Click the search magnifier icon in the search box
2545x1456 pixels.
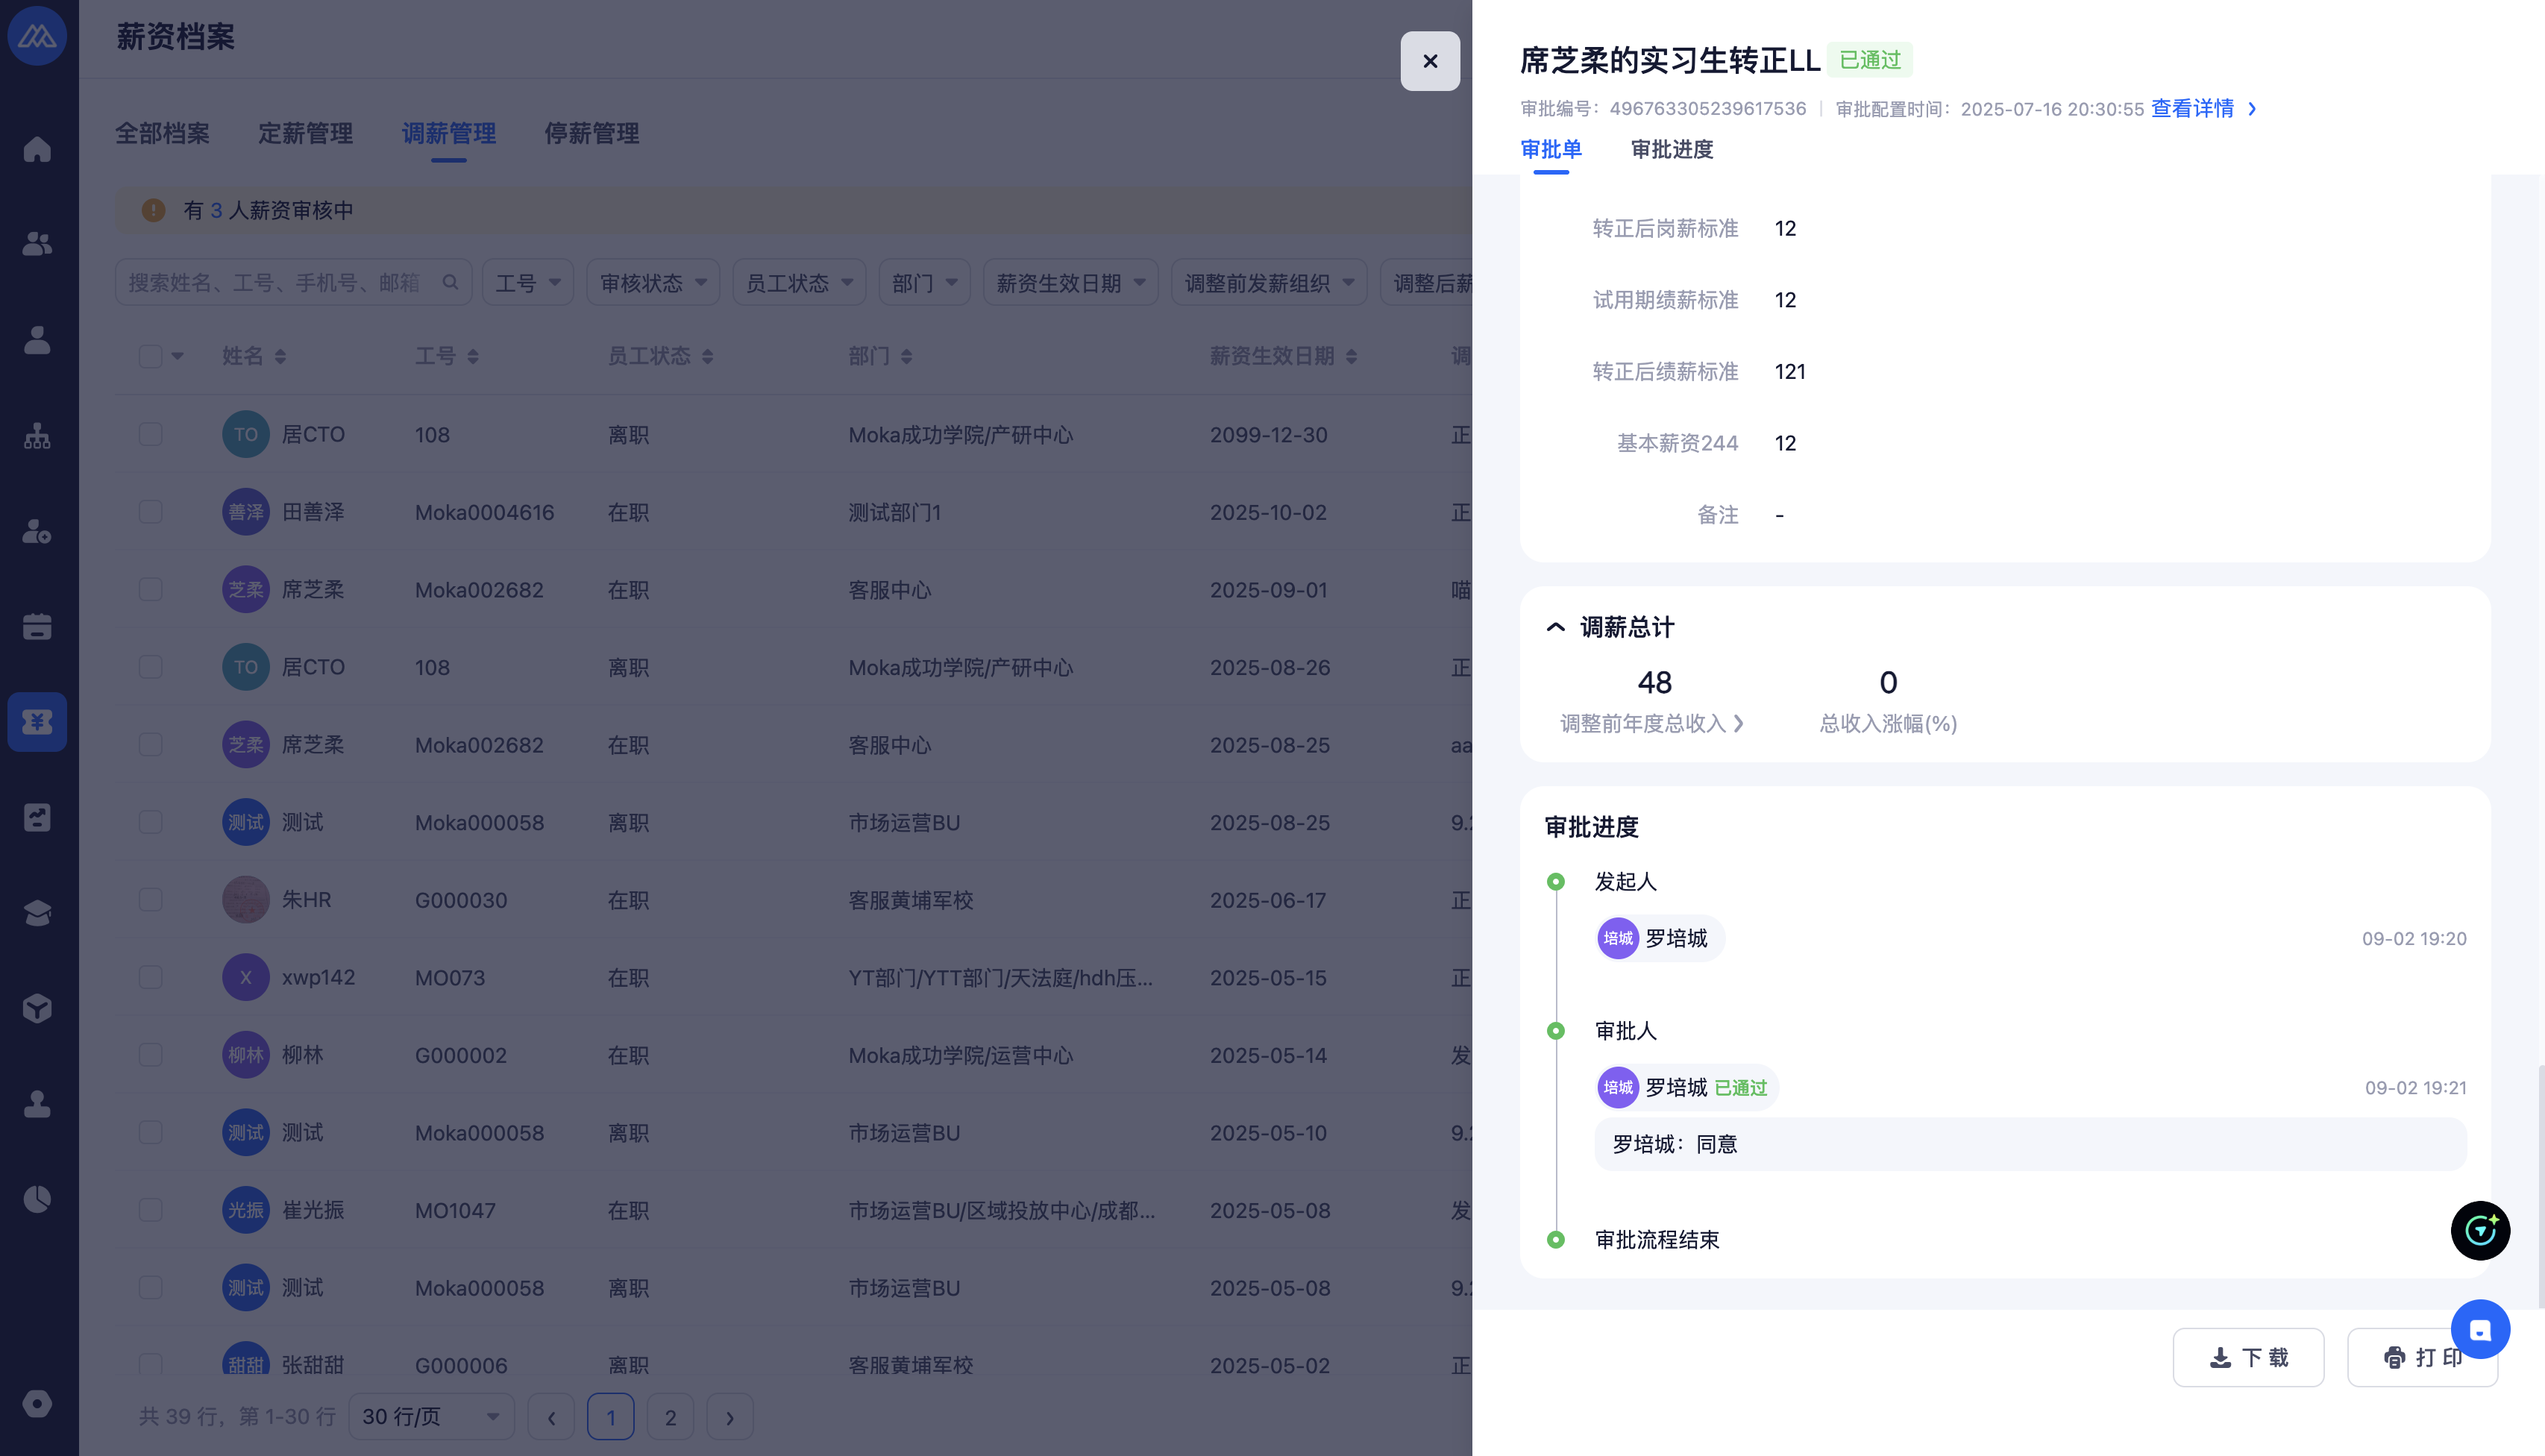click(x=450, y=283)
